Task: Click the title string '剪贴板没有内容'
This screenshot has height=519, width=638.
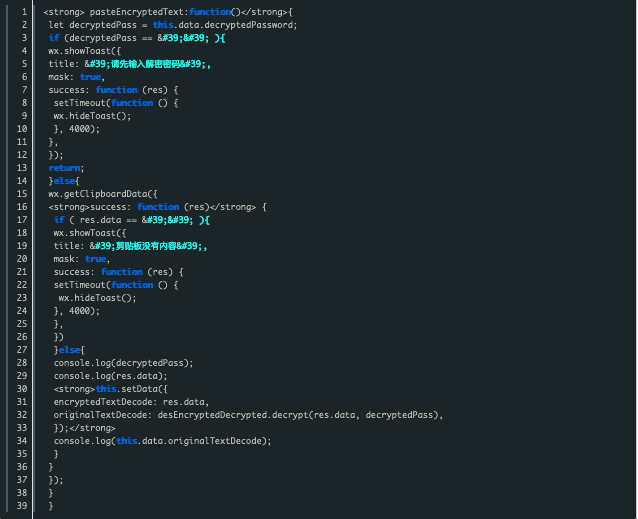Action: coord(146,246)
